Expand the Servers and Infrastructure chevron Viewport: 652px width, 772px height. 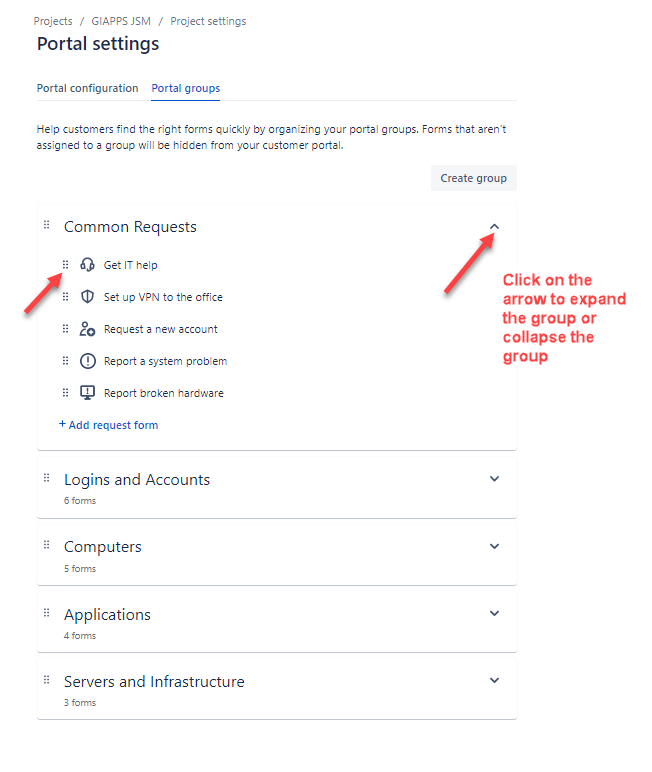click(494, 680)
